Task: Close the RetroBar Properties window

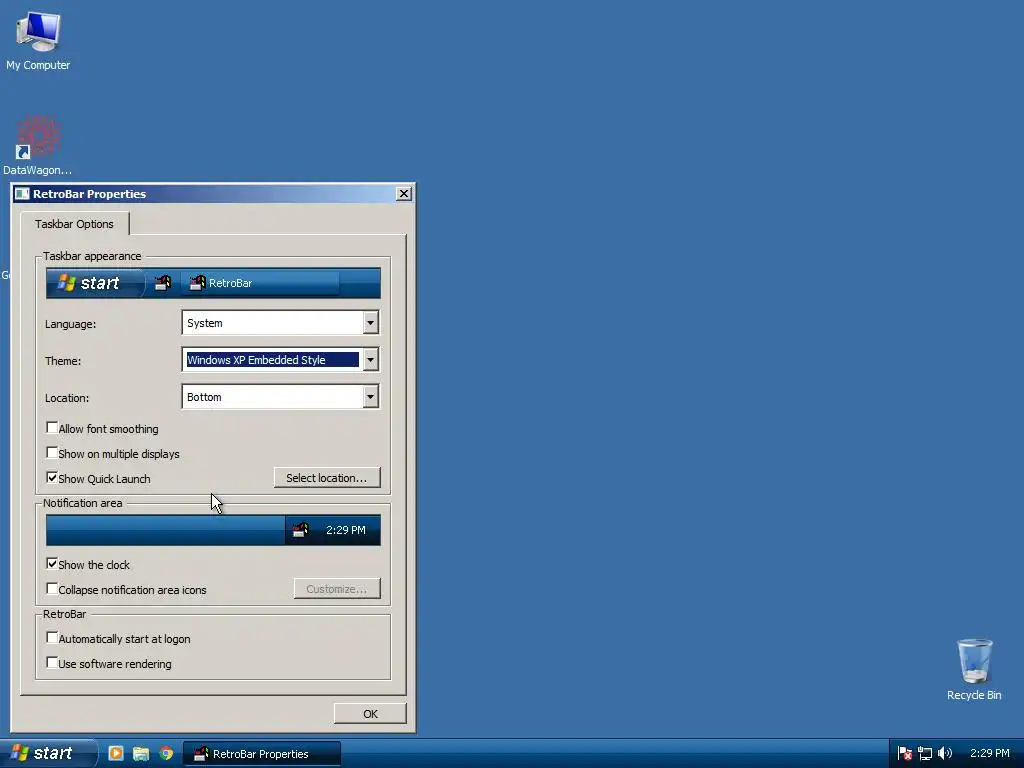Action: tap(404, 194)
